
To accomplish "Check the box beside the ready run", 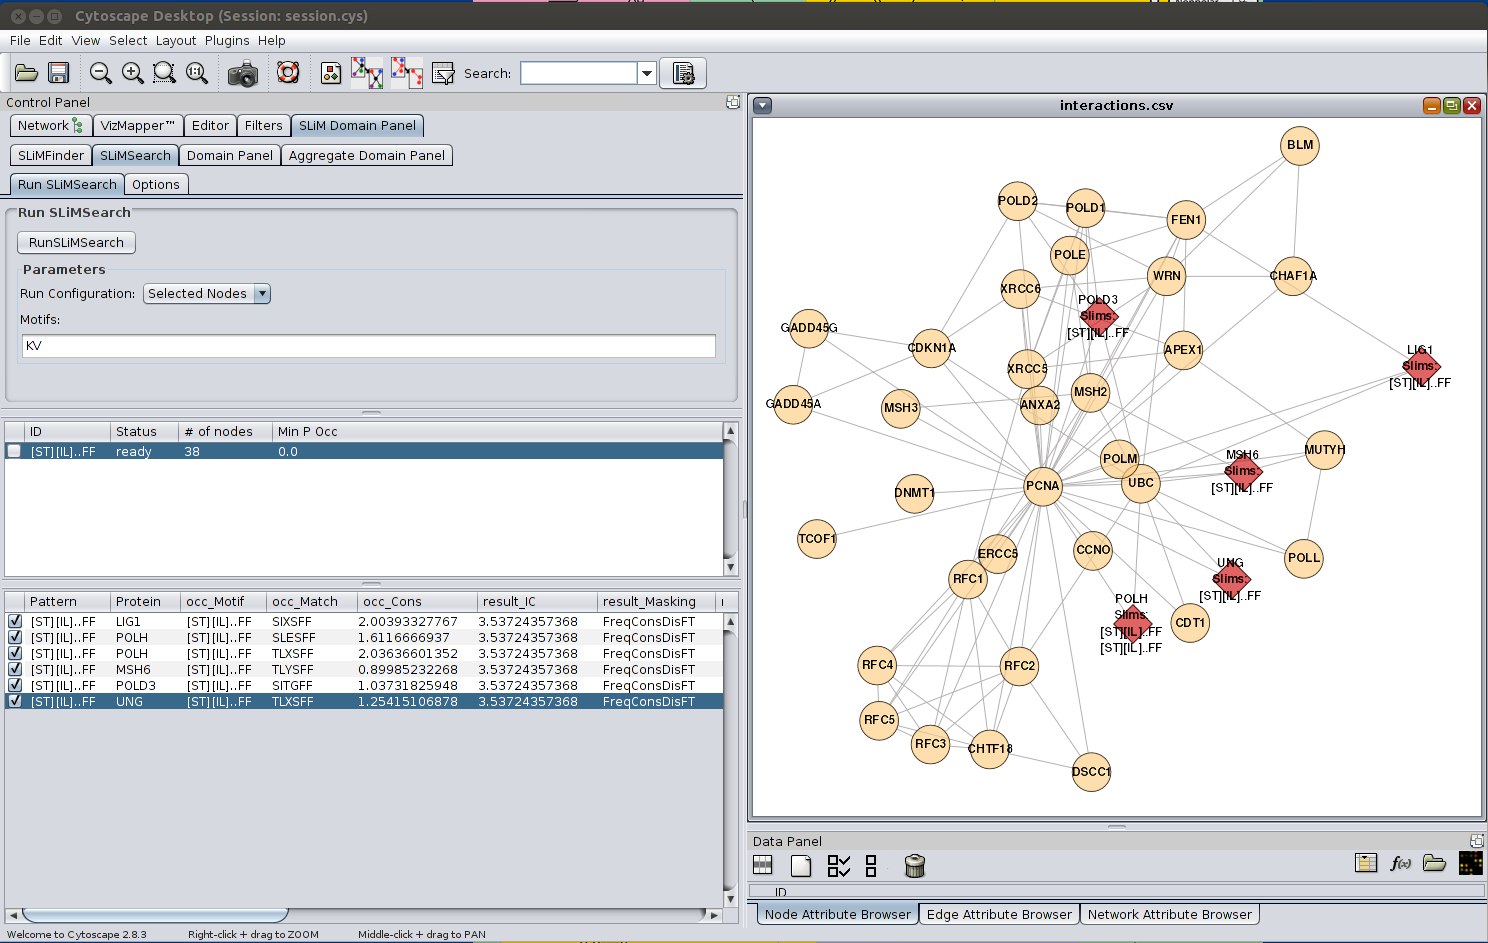I will pyautogui.click(x=15, y=451).
